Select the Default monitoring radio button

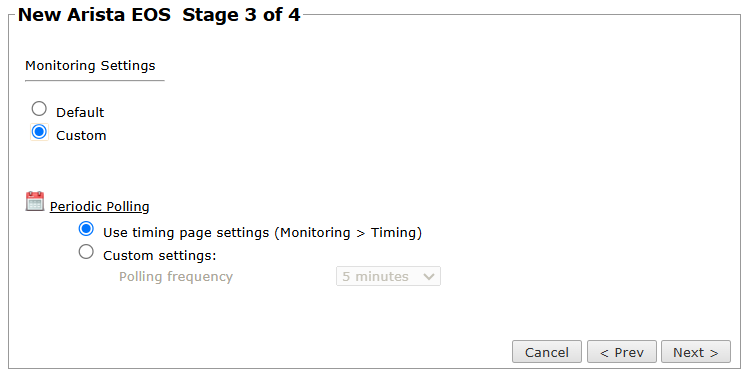click(39, 109)
